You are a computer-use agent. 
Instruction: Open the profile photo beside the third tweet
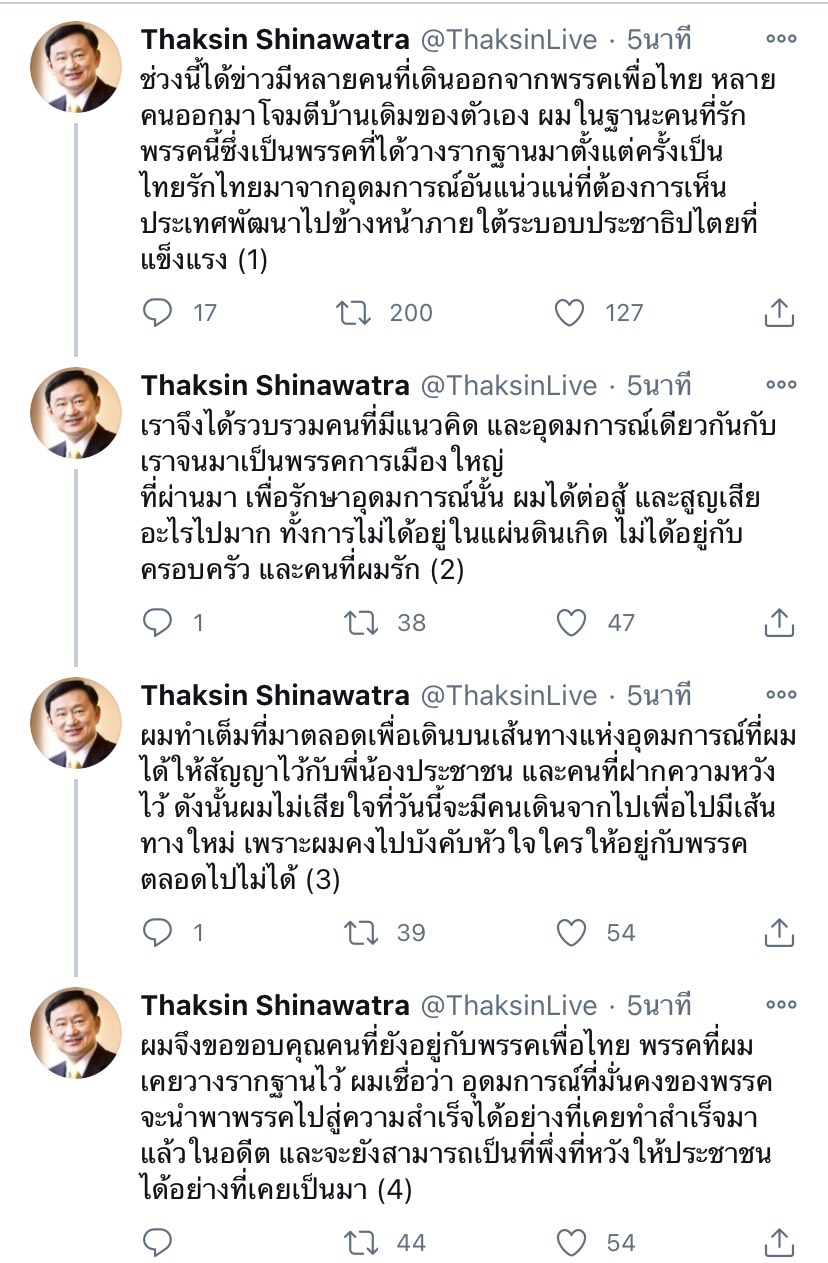pyautogui.click(x=76, y=724)
